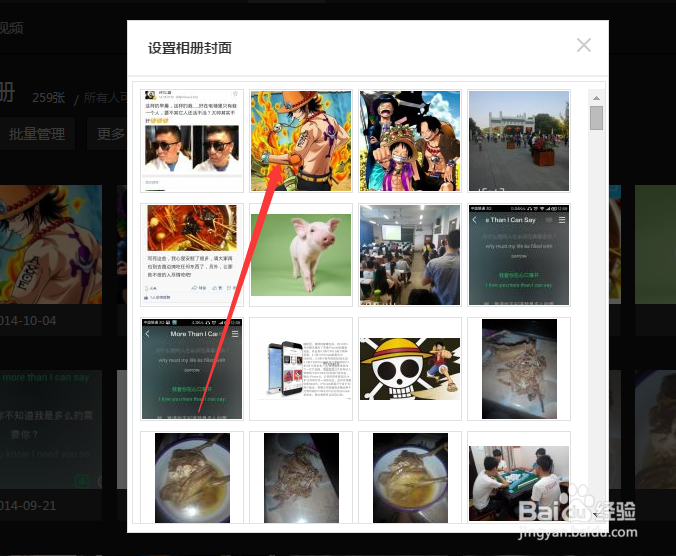Click the dialog scrollbar thumb
This screenshot has height=556, width=676.
(596, 118)
